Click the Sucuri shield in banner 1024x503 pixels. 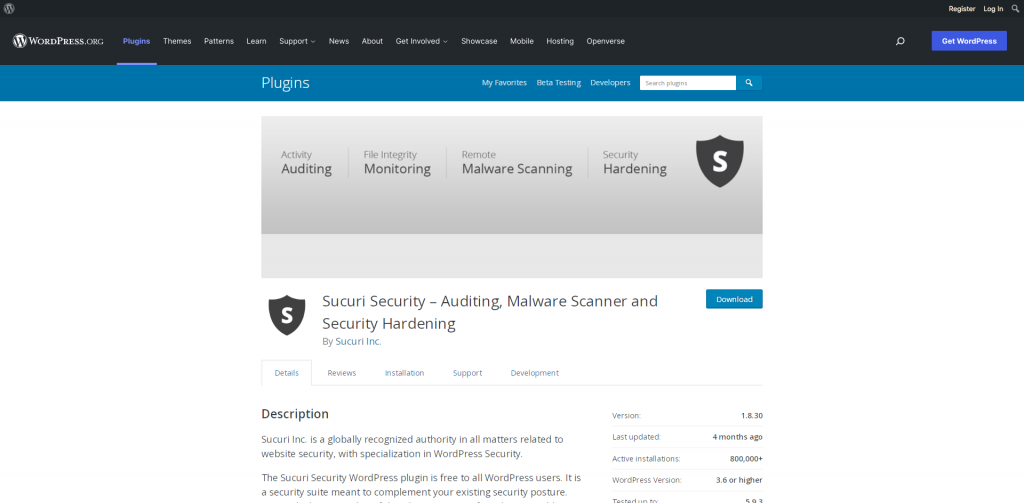(719, 161)
